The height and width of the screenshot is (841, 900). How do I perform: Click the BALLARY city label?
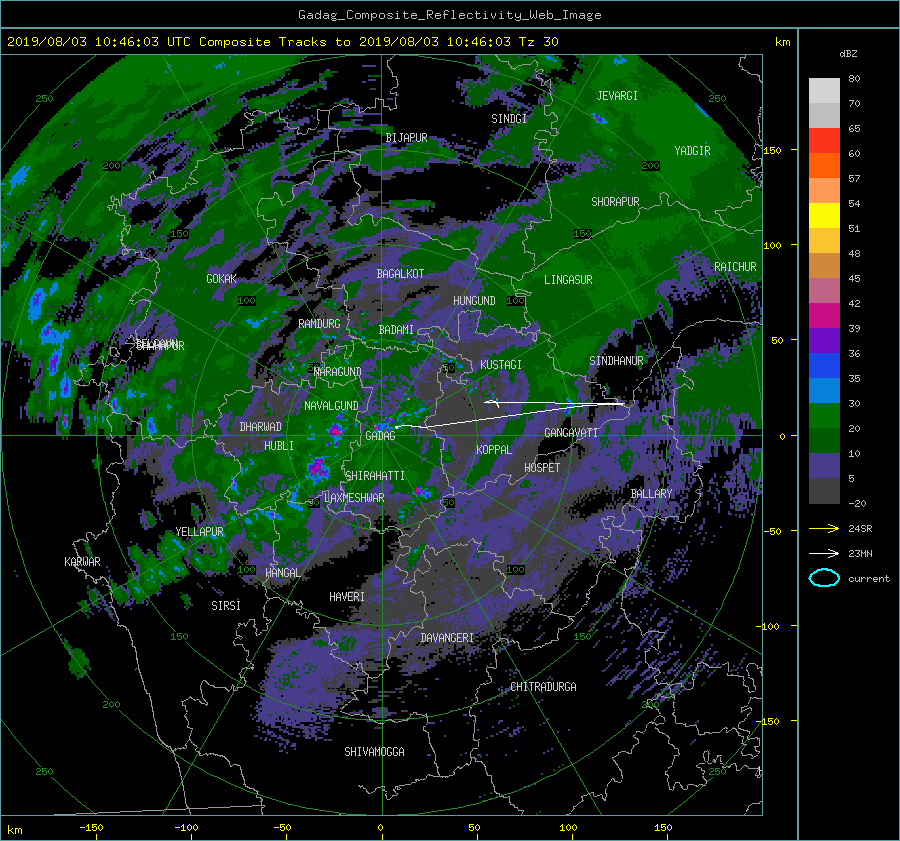pyautogui.click(x=651, y=494)
